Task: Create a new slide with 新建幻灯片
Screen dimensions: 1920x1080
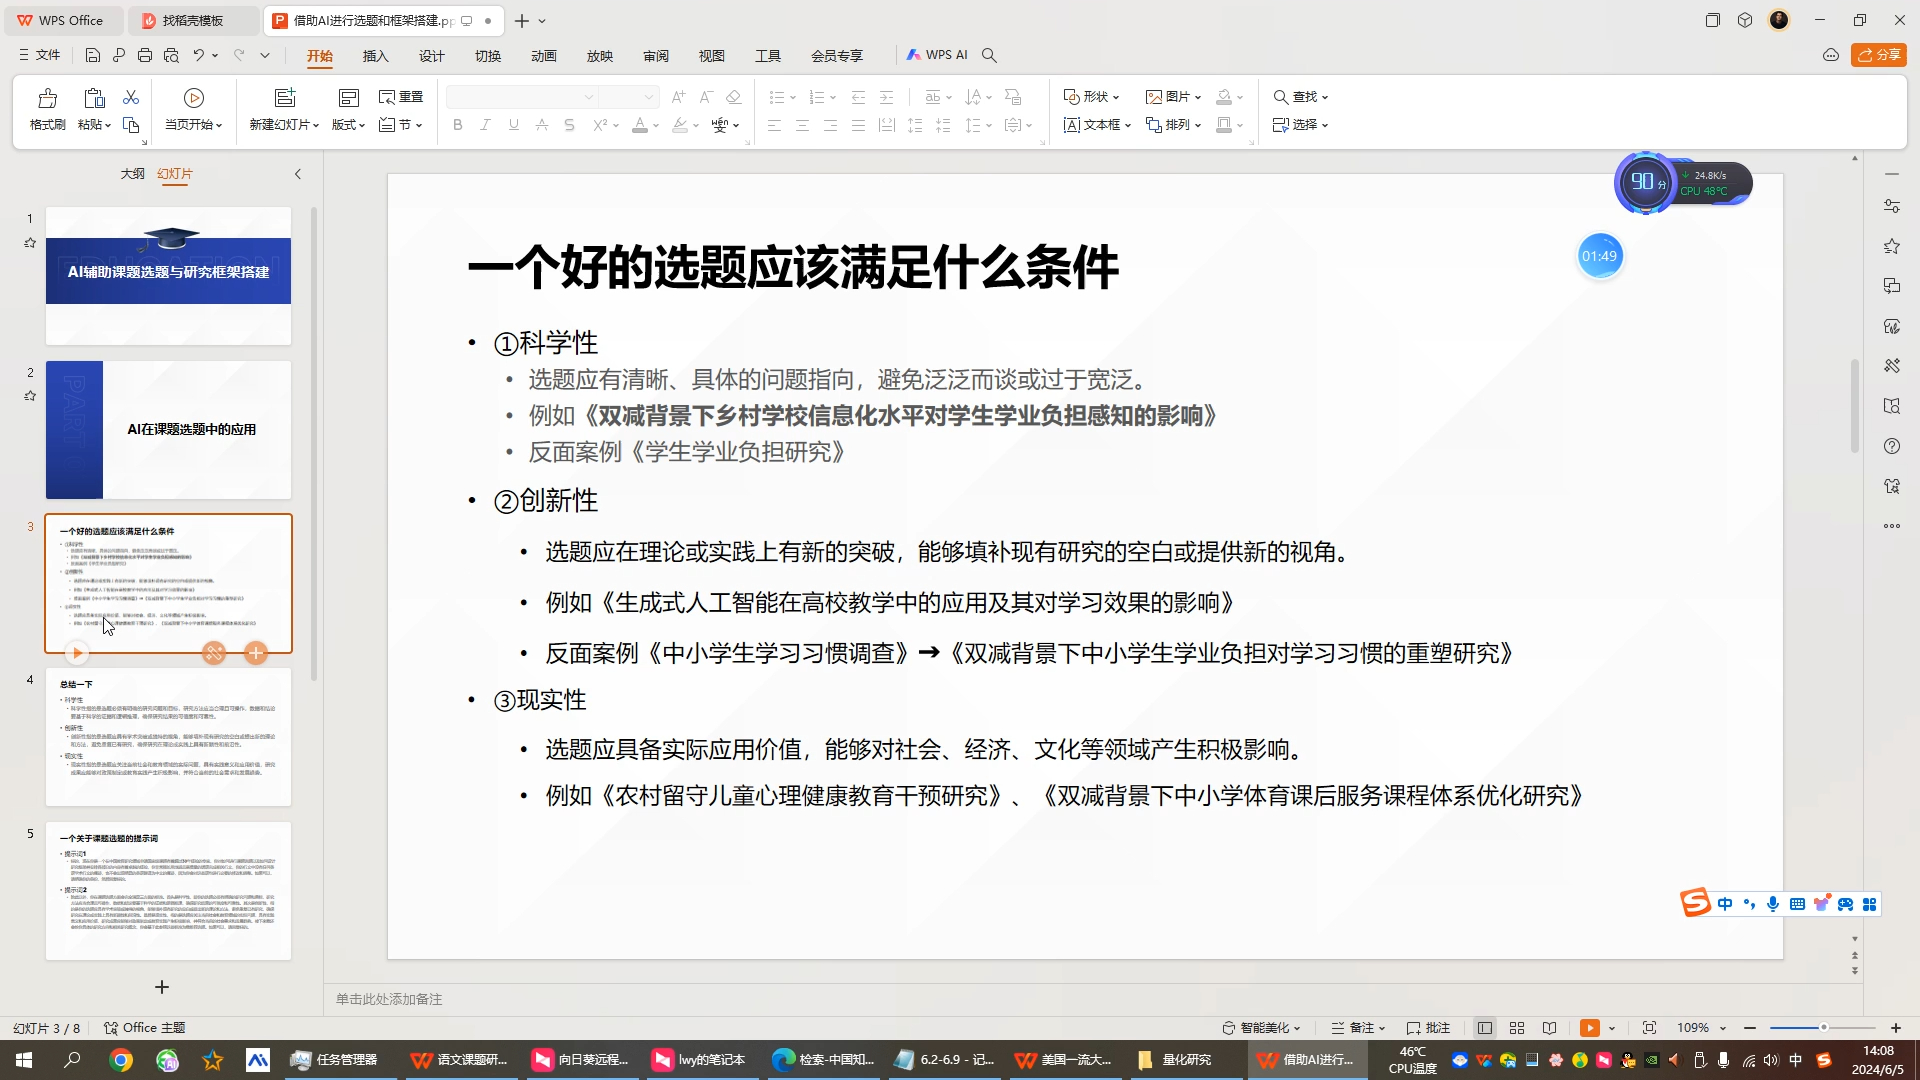Action: tap(283, 110)
